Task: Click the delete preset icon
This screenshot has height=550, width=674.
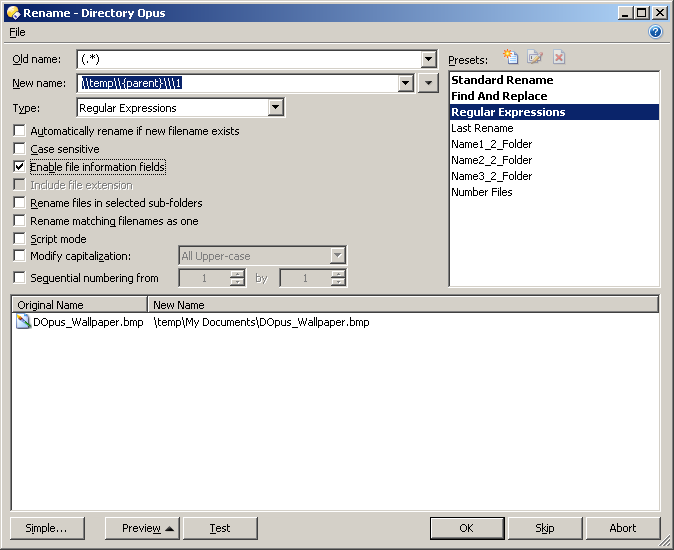Action: 559,58
